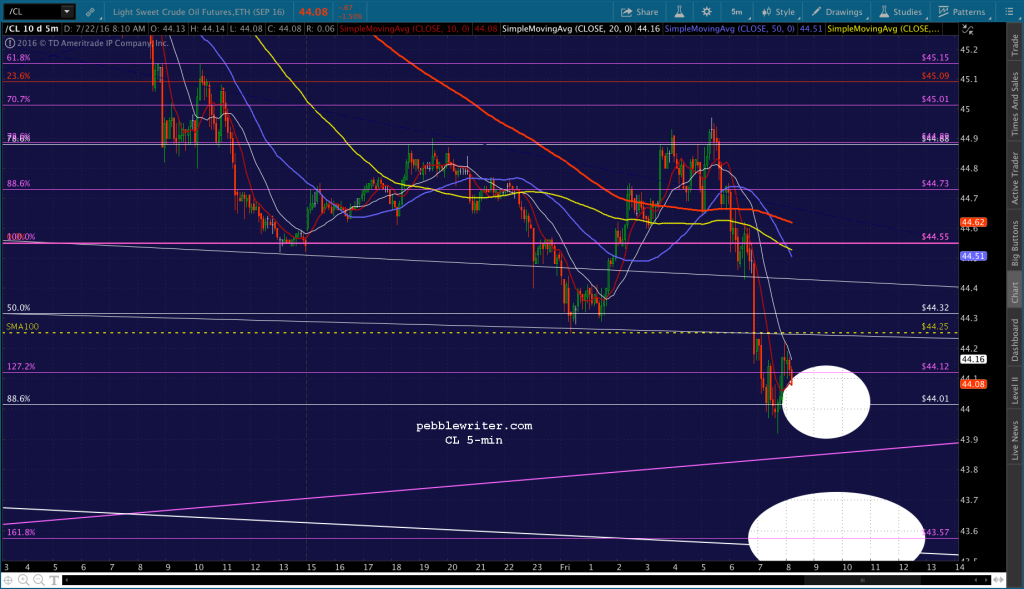Open the Patterns menu
This screenshot has height=589, width=1024.
[x=962, y=12]
